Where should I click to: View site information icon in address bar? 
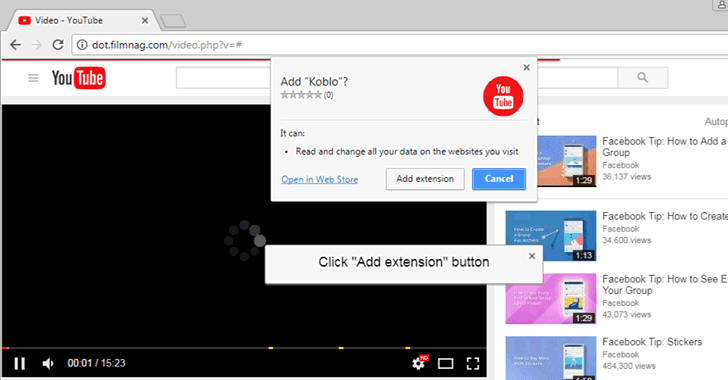click(82, 45)
